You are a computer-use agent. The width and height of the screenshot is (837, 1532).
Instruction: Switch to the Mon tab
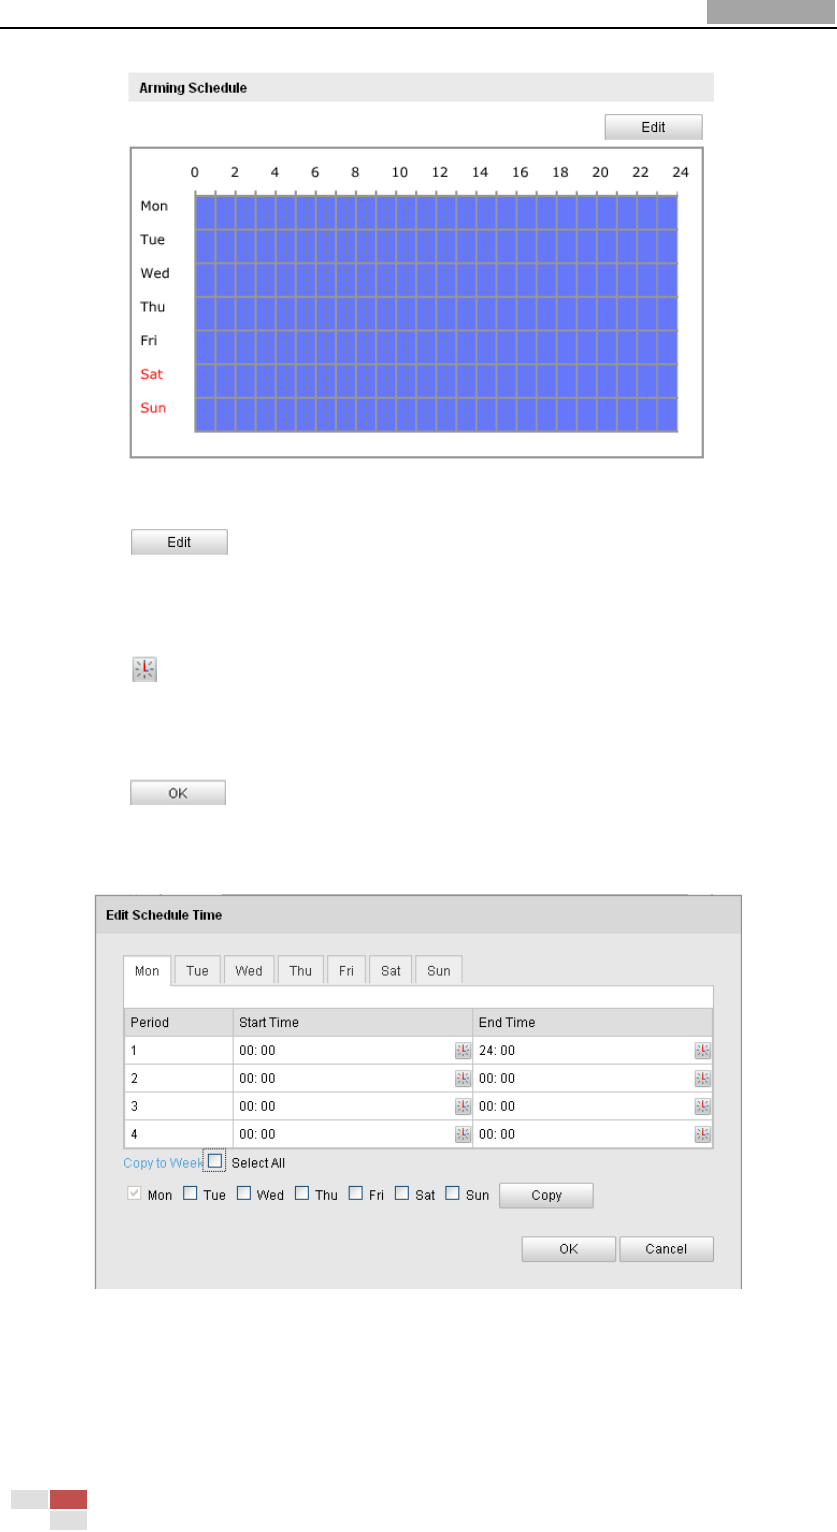click(147, 971)
